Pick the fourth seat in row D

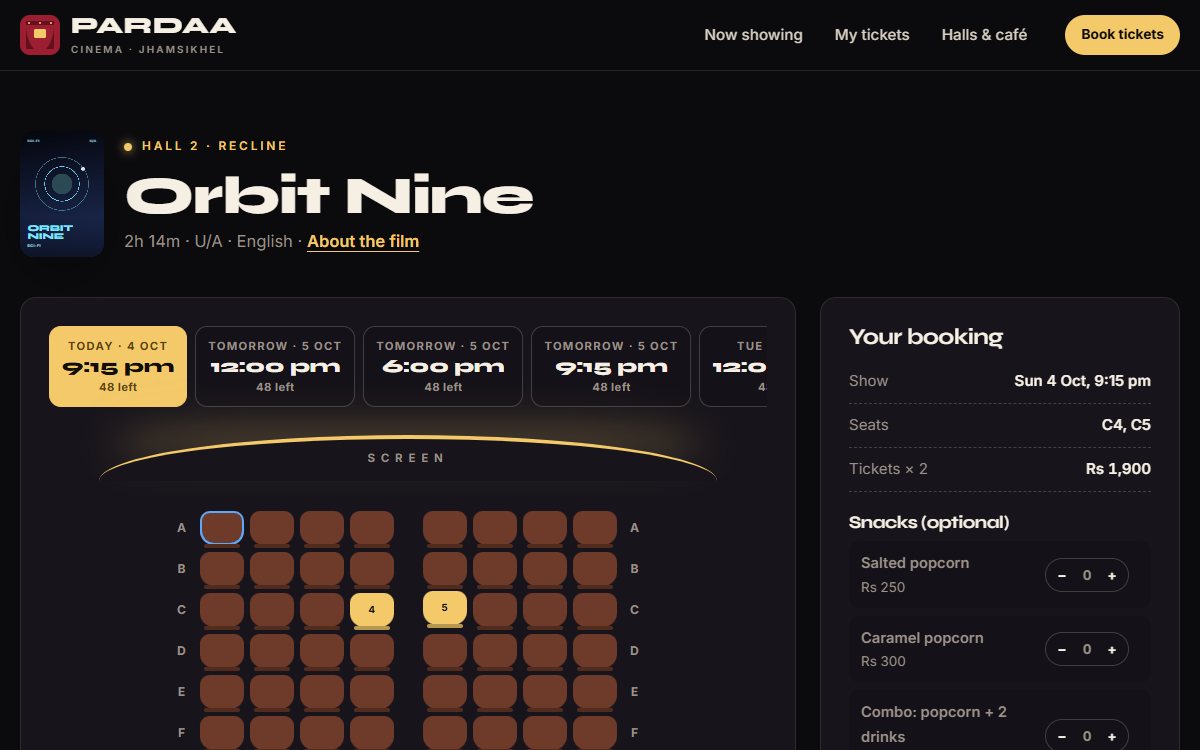click(x=372, y=650)
